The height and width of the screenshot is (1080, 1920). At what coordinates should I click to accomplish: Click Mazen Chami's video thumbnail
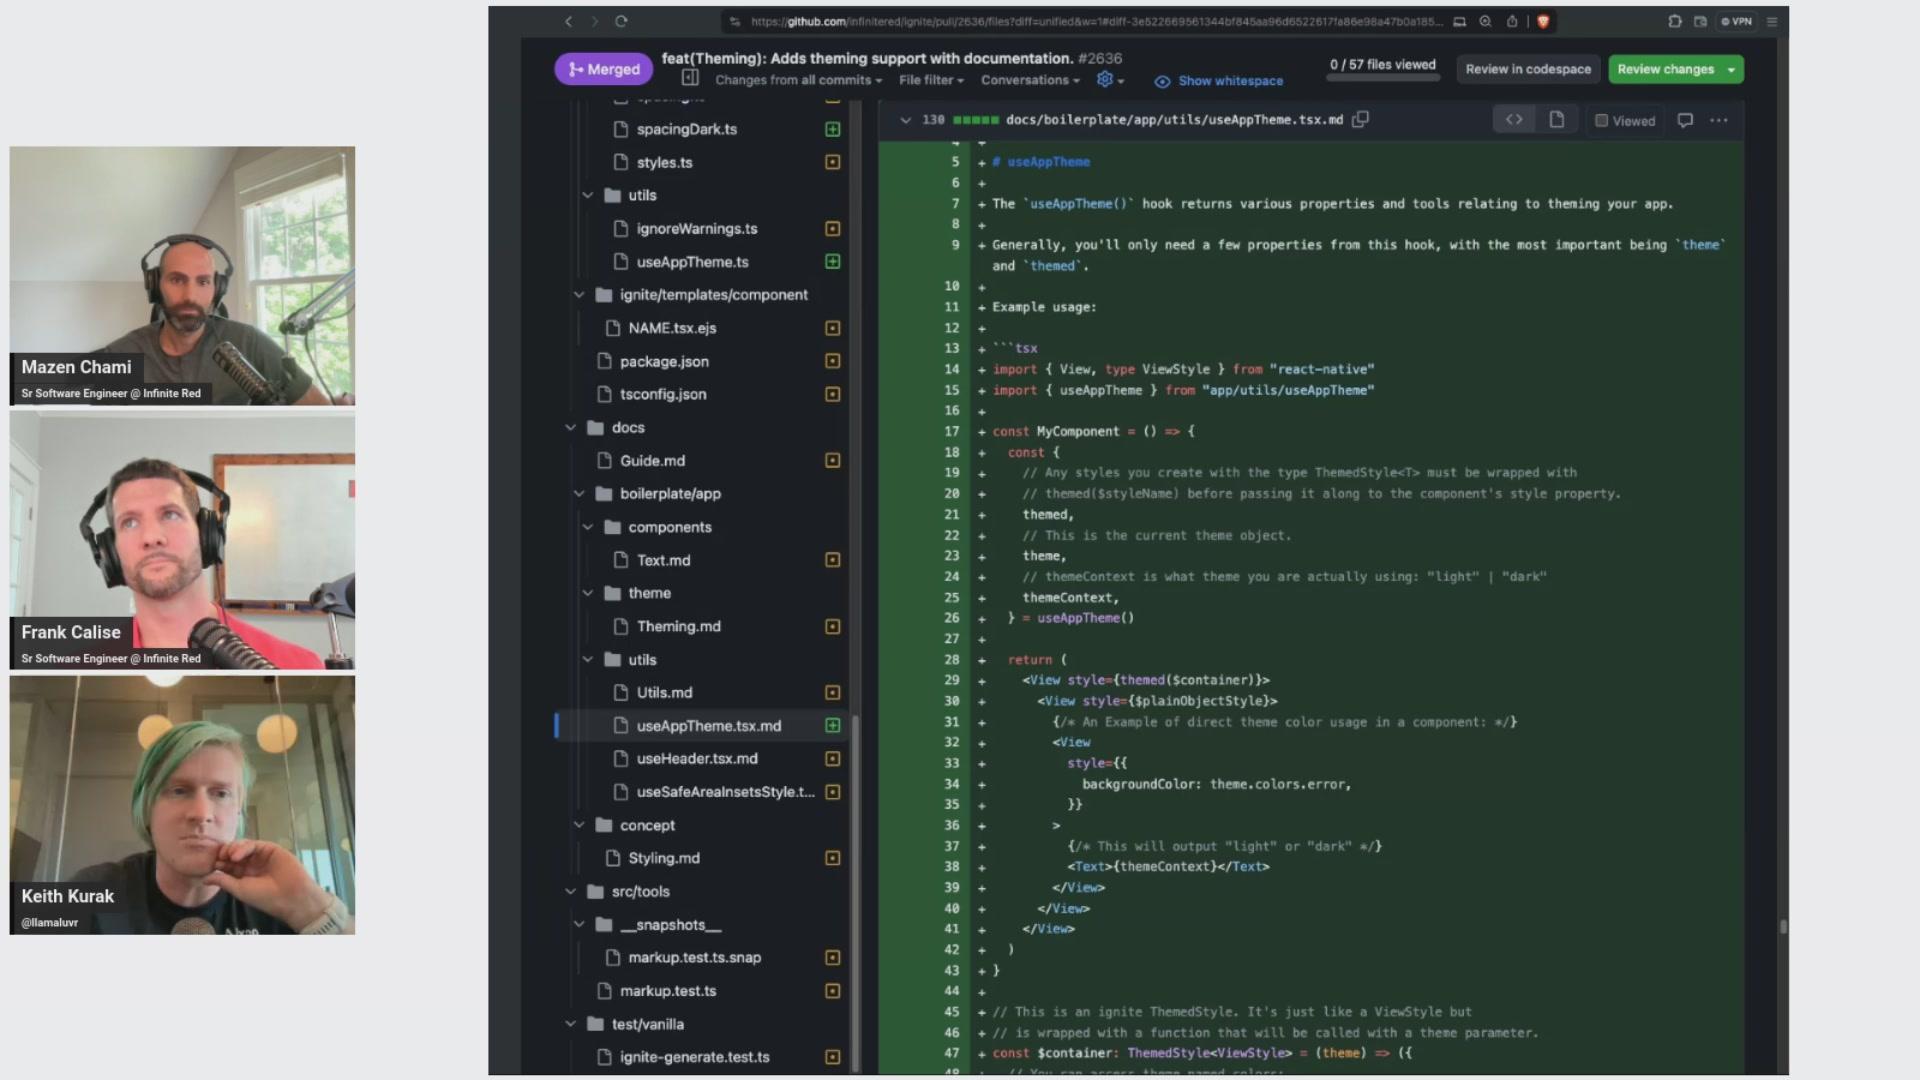click(x=182, y=276)
